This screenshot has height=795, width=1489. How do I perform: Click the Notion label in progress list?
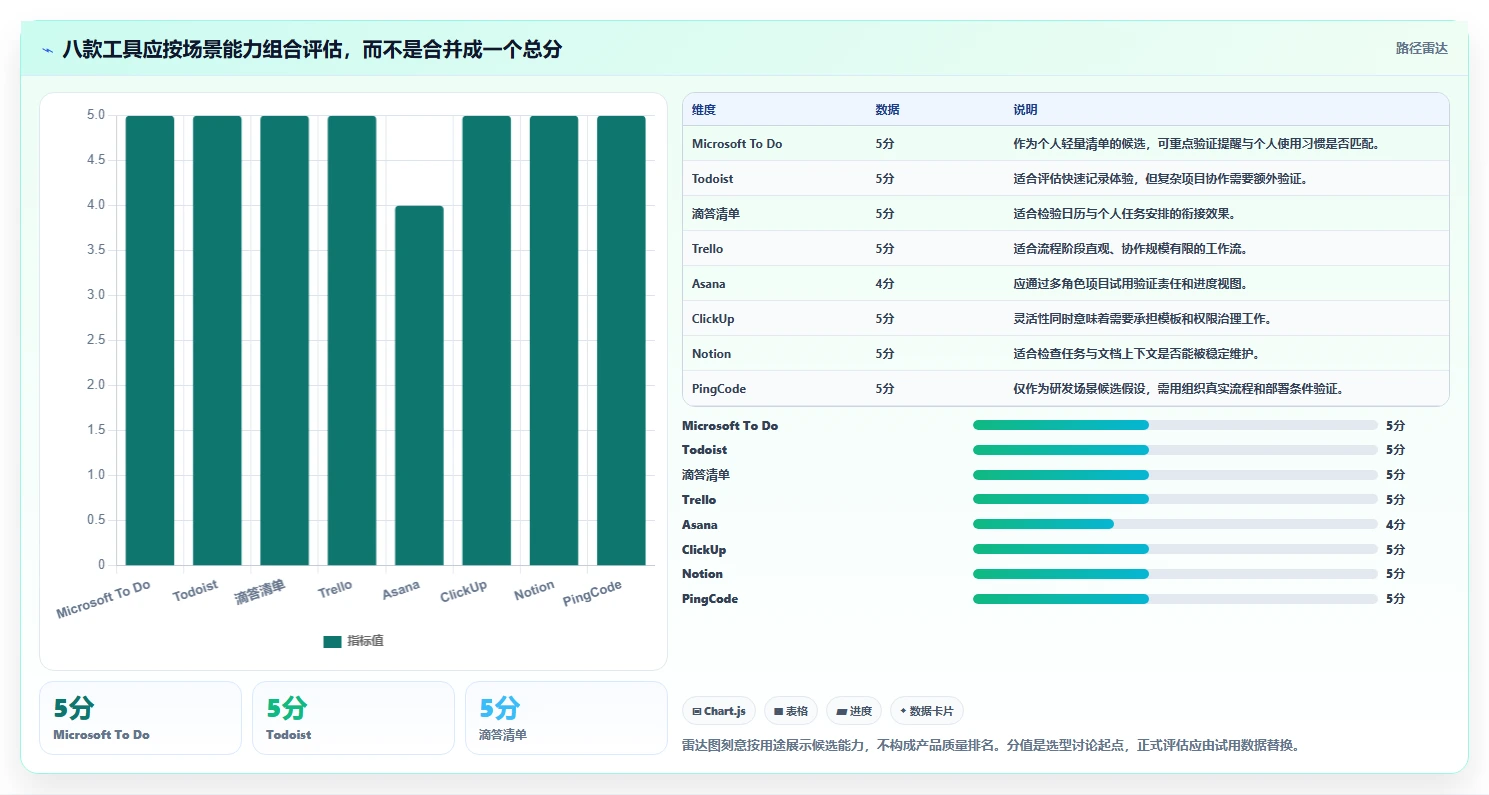point(702,574)
